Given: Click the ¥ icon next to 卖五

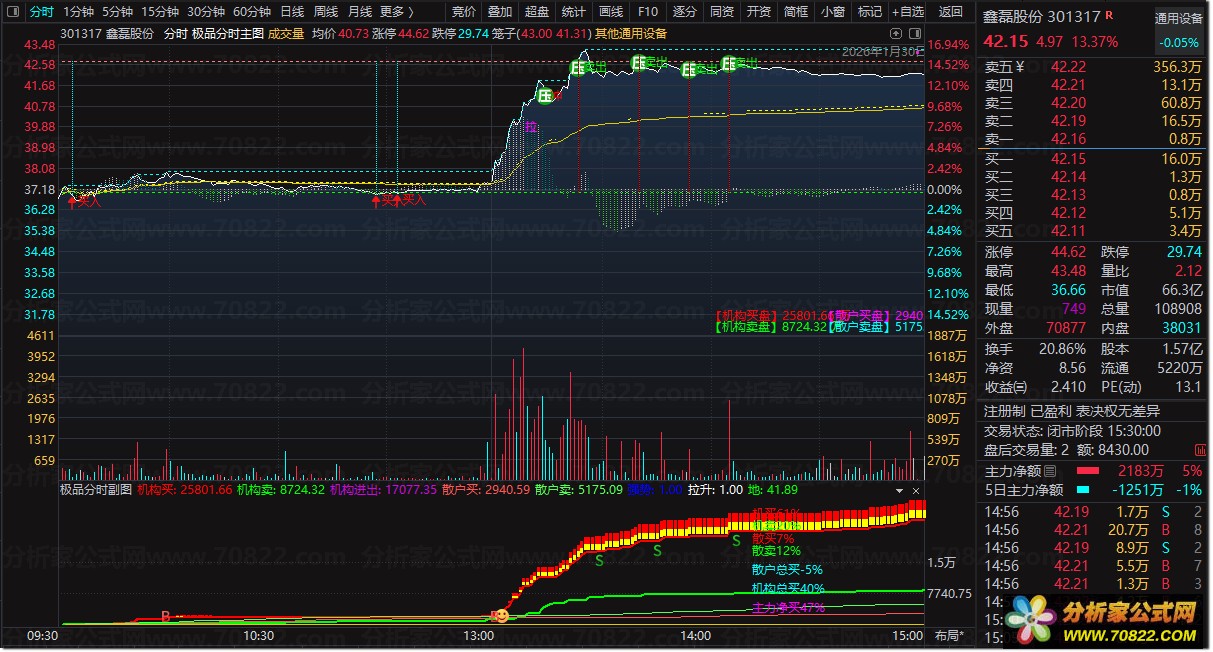Looking at the screenshot, I should pyautogui.click(x=1019, y=67).
